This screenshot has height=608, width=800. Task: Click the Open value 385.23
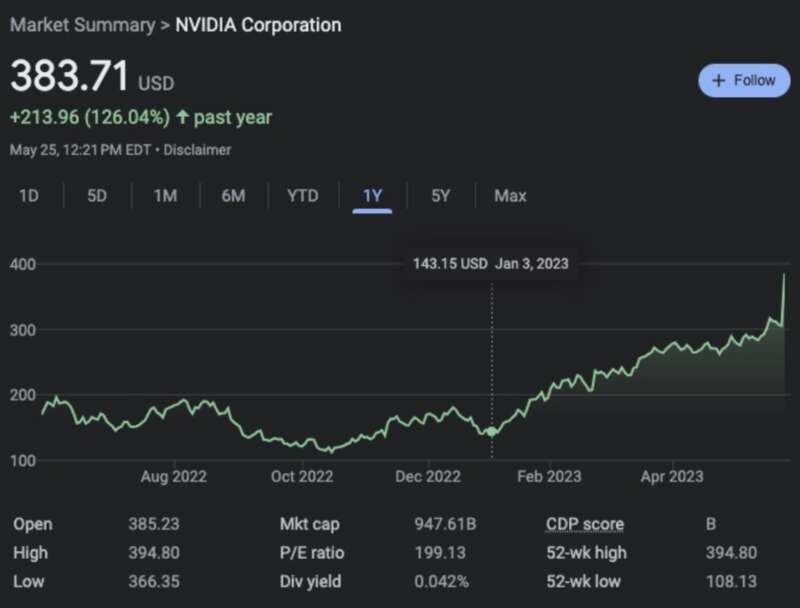click(154, 524)
